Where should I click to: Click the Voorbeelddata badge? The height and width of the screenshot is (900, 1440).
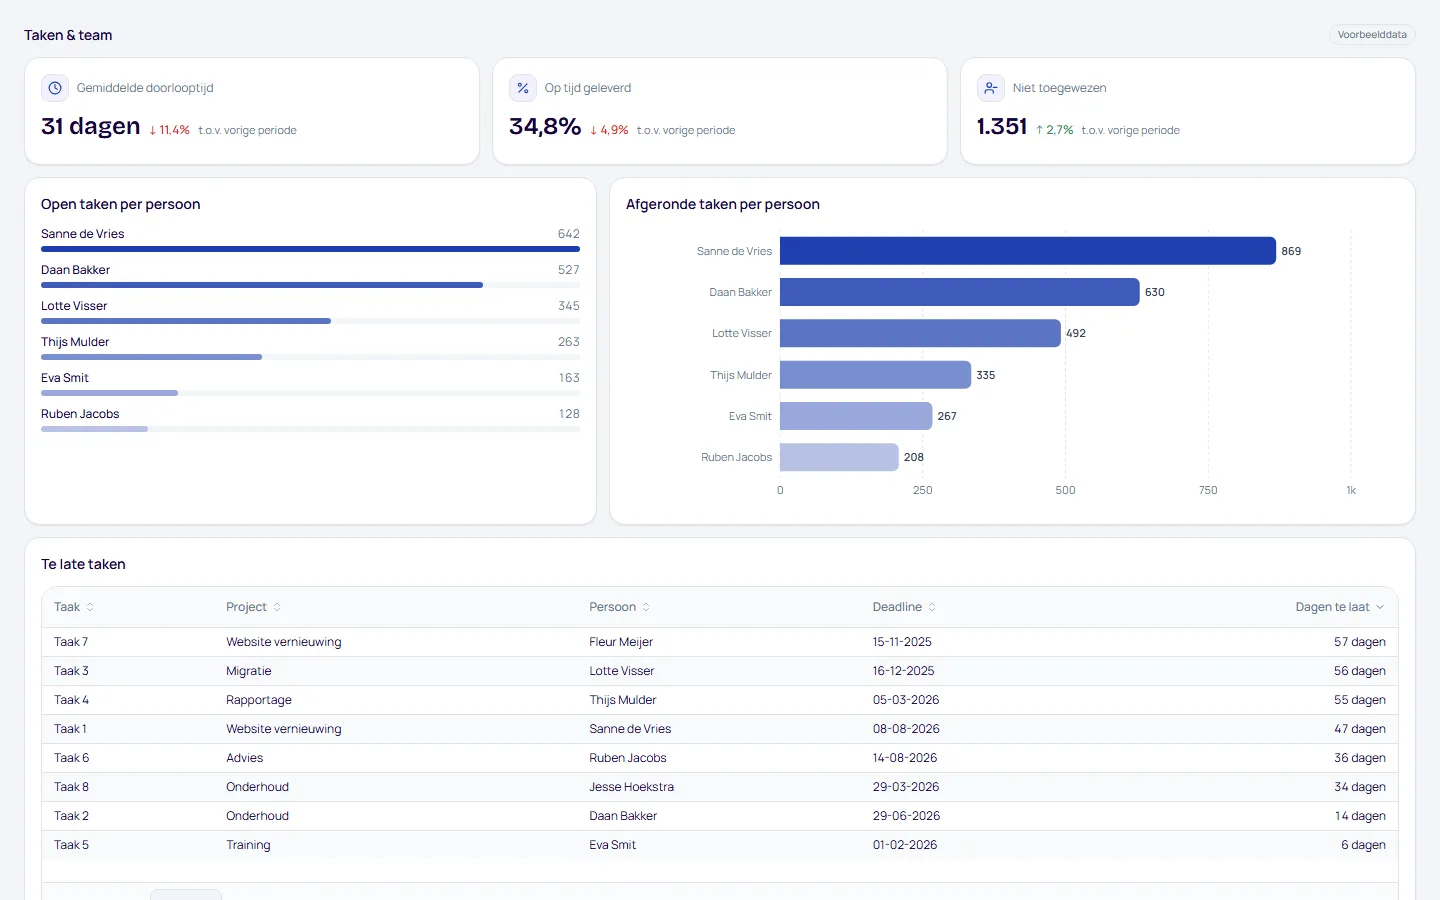pos(1372,35)
